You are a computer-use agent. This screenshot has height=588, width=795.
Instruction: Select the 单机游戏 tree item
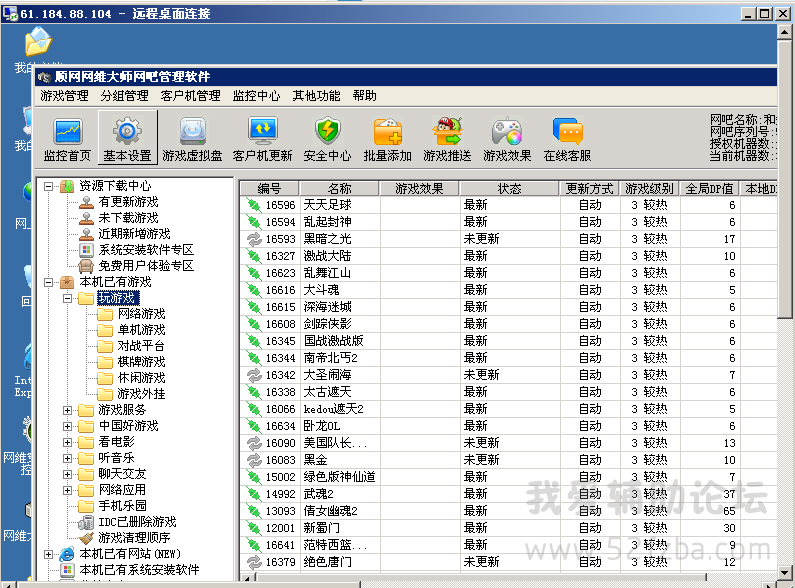[141, 330]
